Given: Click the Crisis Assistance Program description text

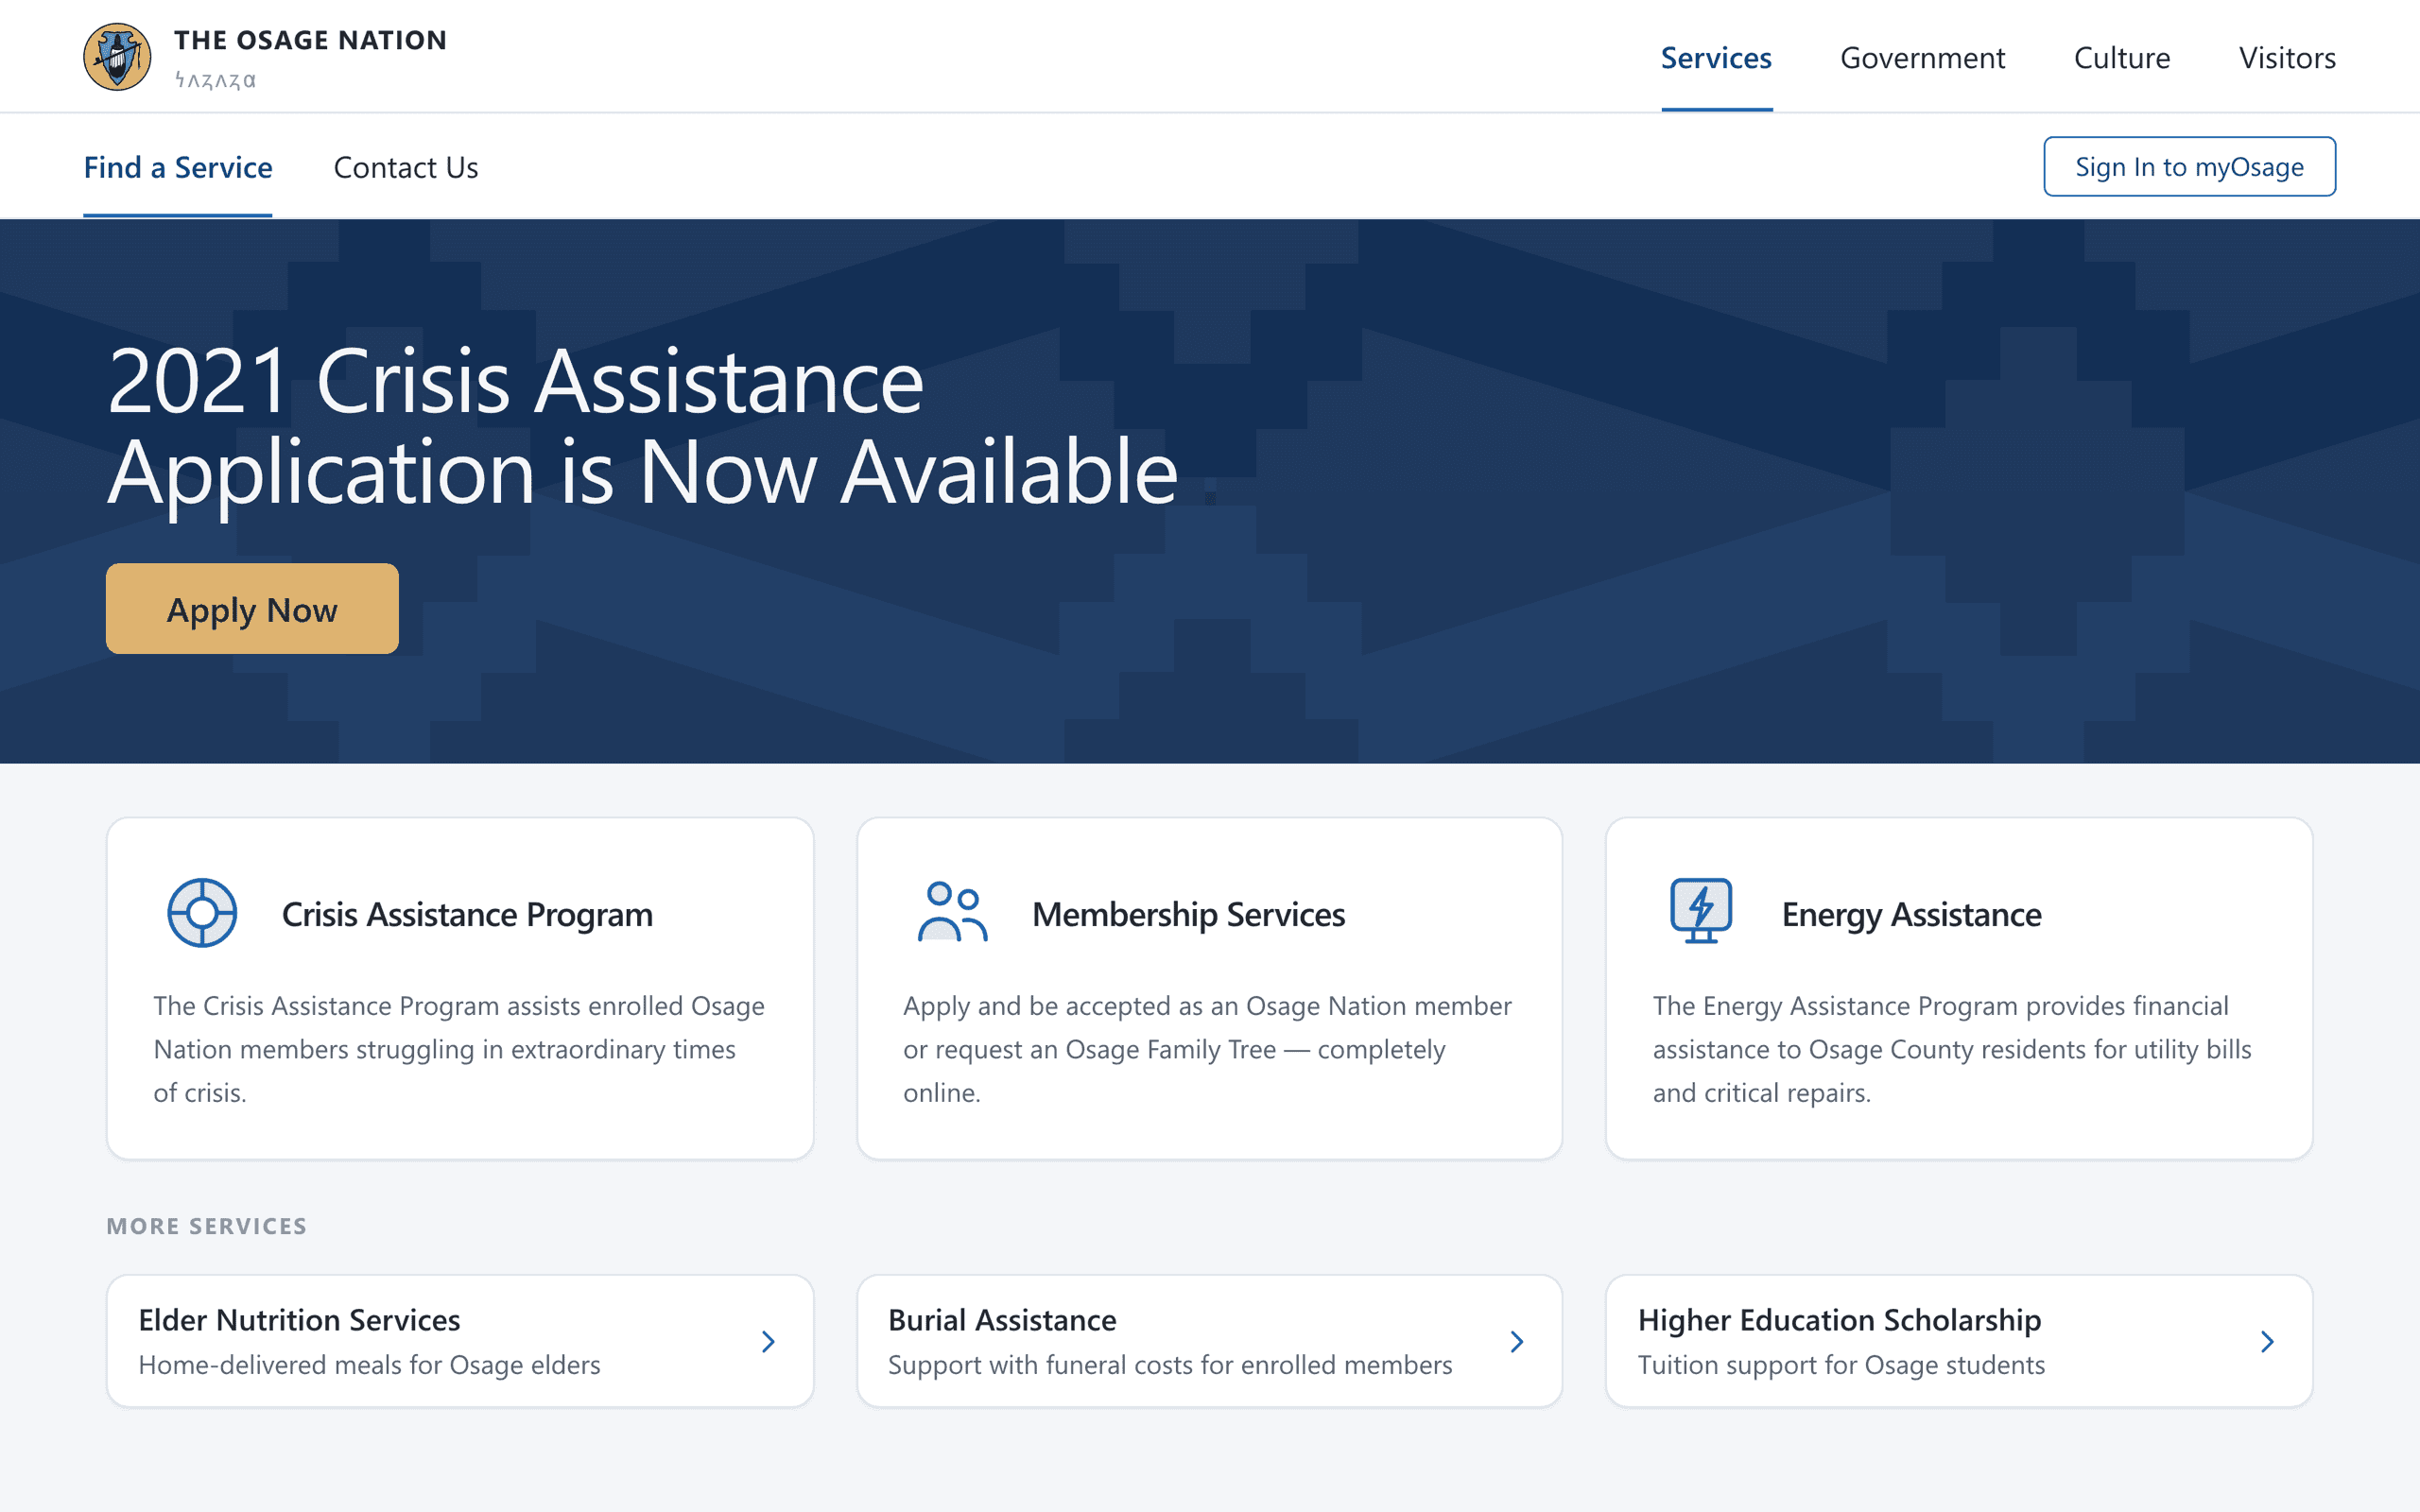Looking at the screenshot, I should pos(459,1049).
